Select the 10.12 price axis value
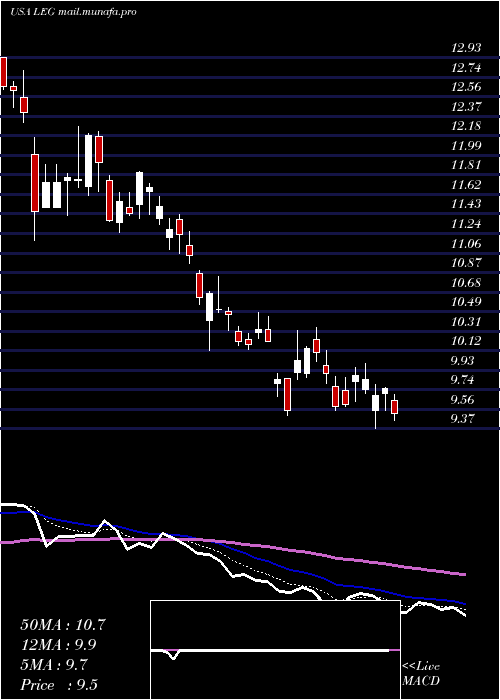 point(466,341)
